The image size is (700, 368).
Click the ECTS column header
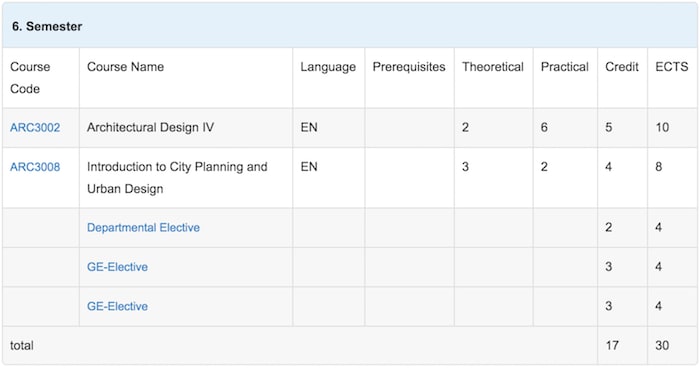(x=671, y=67)
